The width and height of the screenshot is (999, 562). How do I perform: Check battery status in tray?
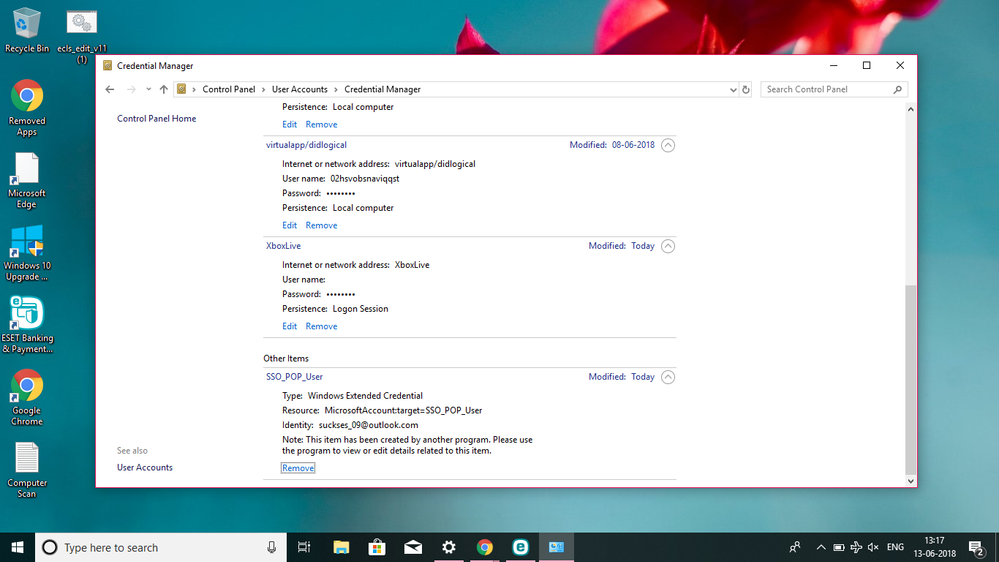tap(838, 547)
